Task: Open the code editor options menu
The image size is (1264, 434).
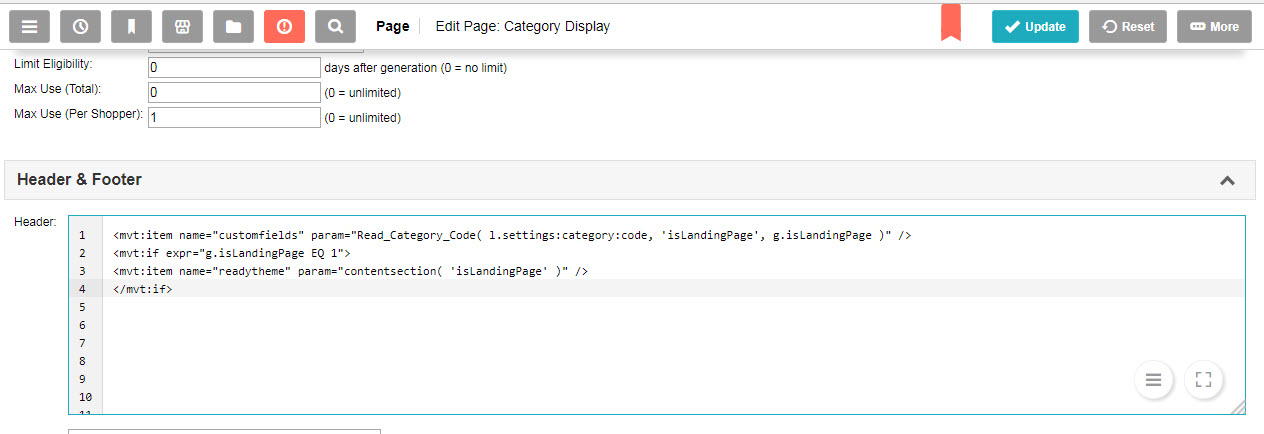Action: click(1153, 380)
